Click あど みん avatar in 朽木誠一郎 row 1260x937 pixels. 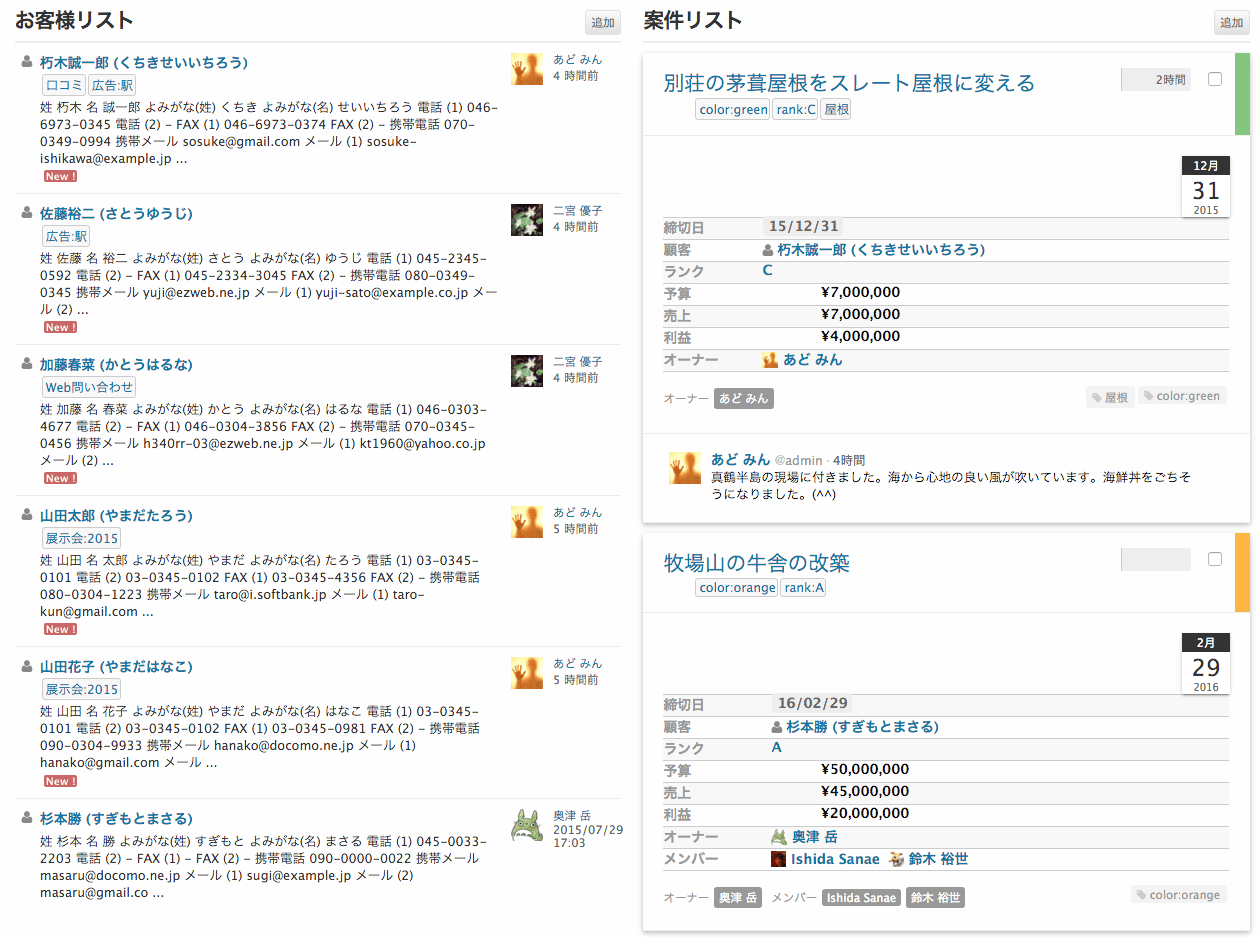[527, 69]
